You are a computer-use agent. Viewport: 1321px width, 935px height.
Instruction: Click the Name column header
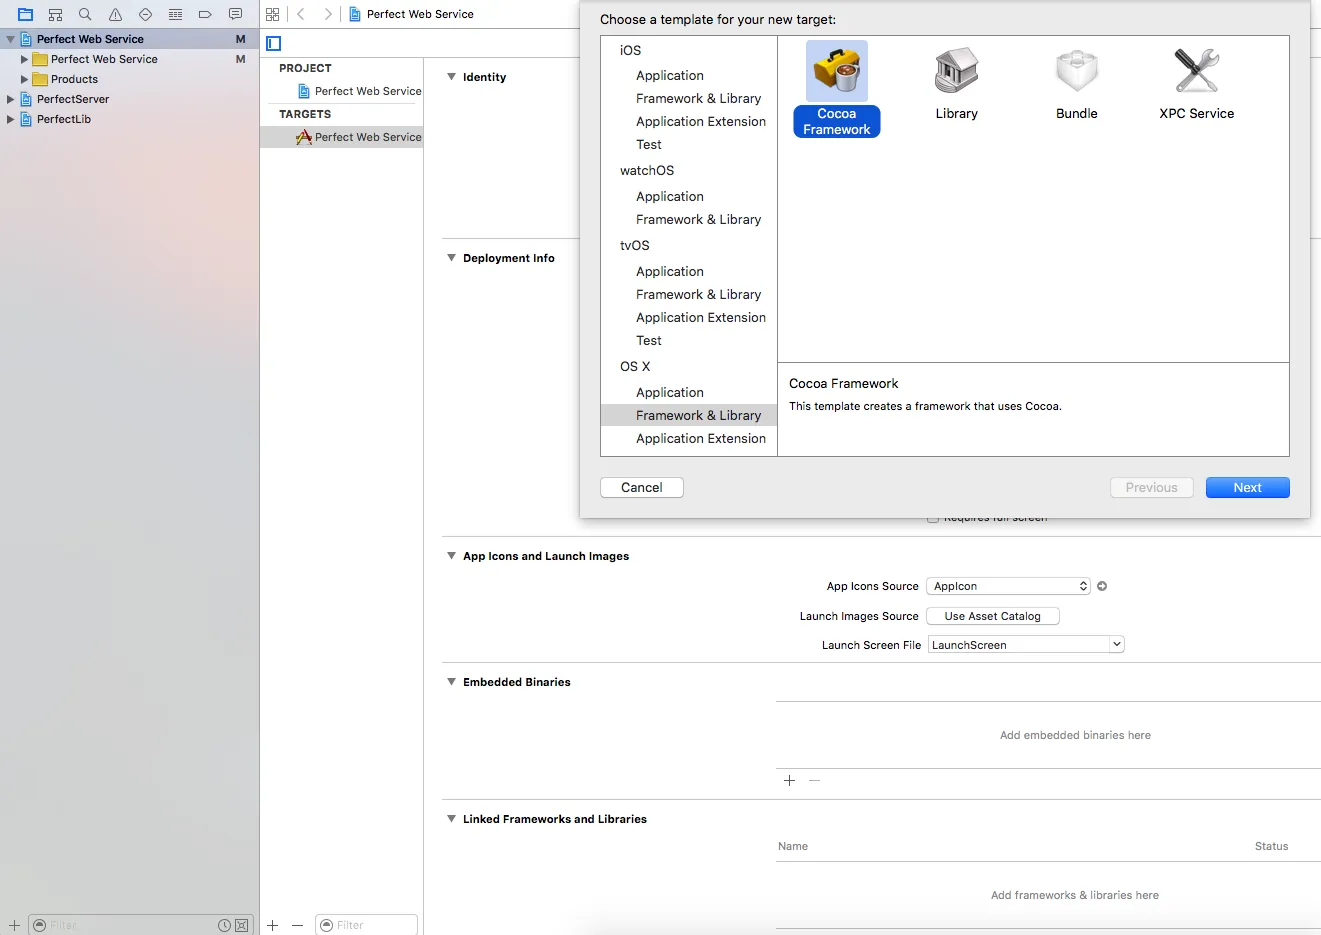(x=793, y=846)
